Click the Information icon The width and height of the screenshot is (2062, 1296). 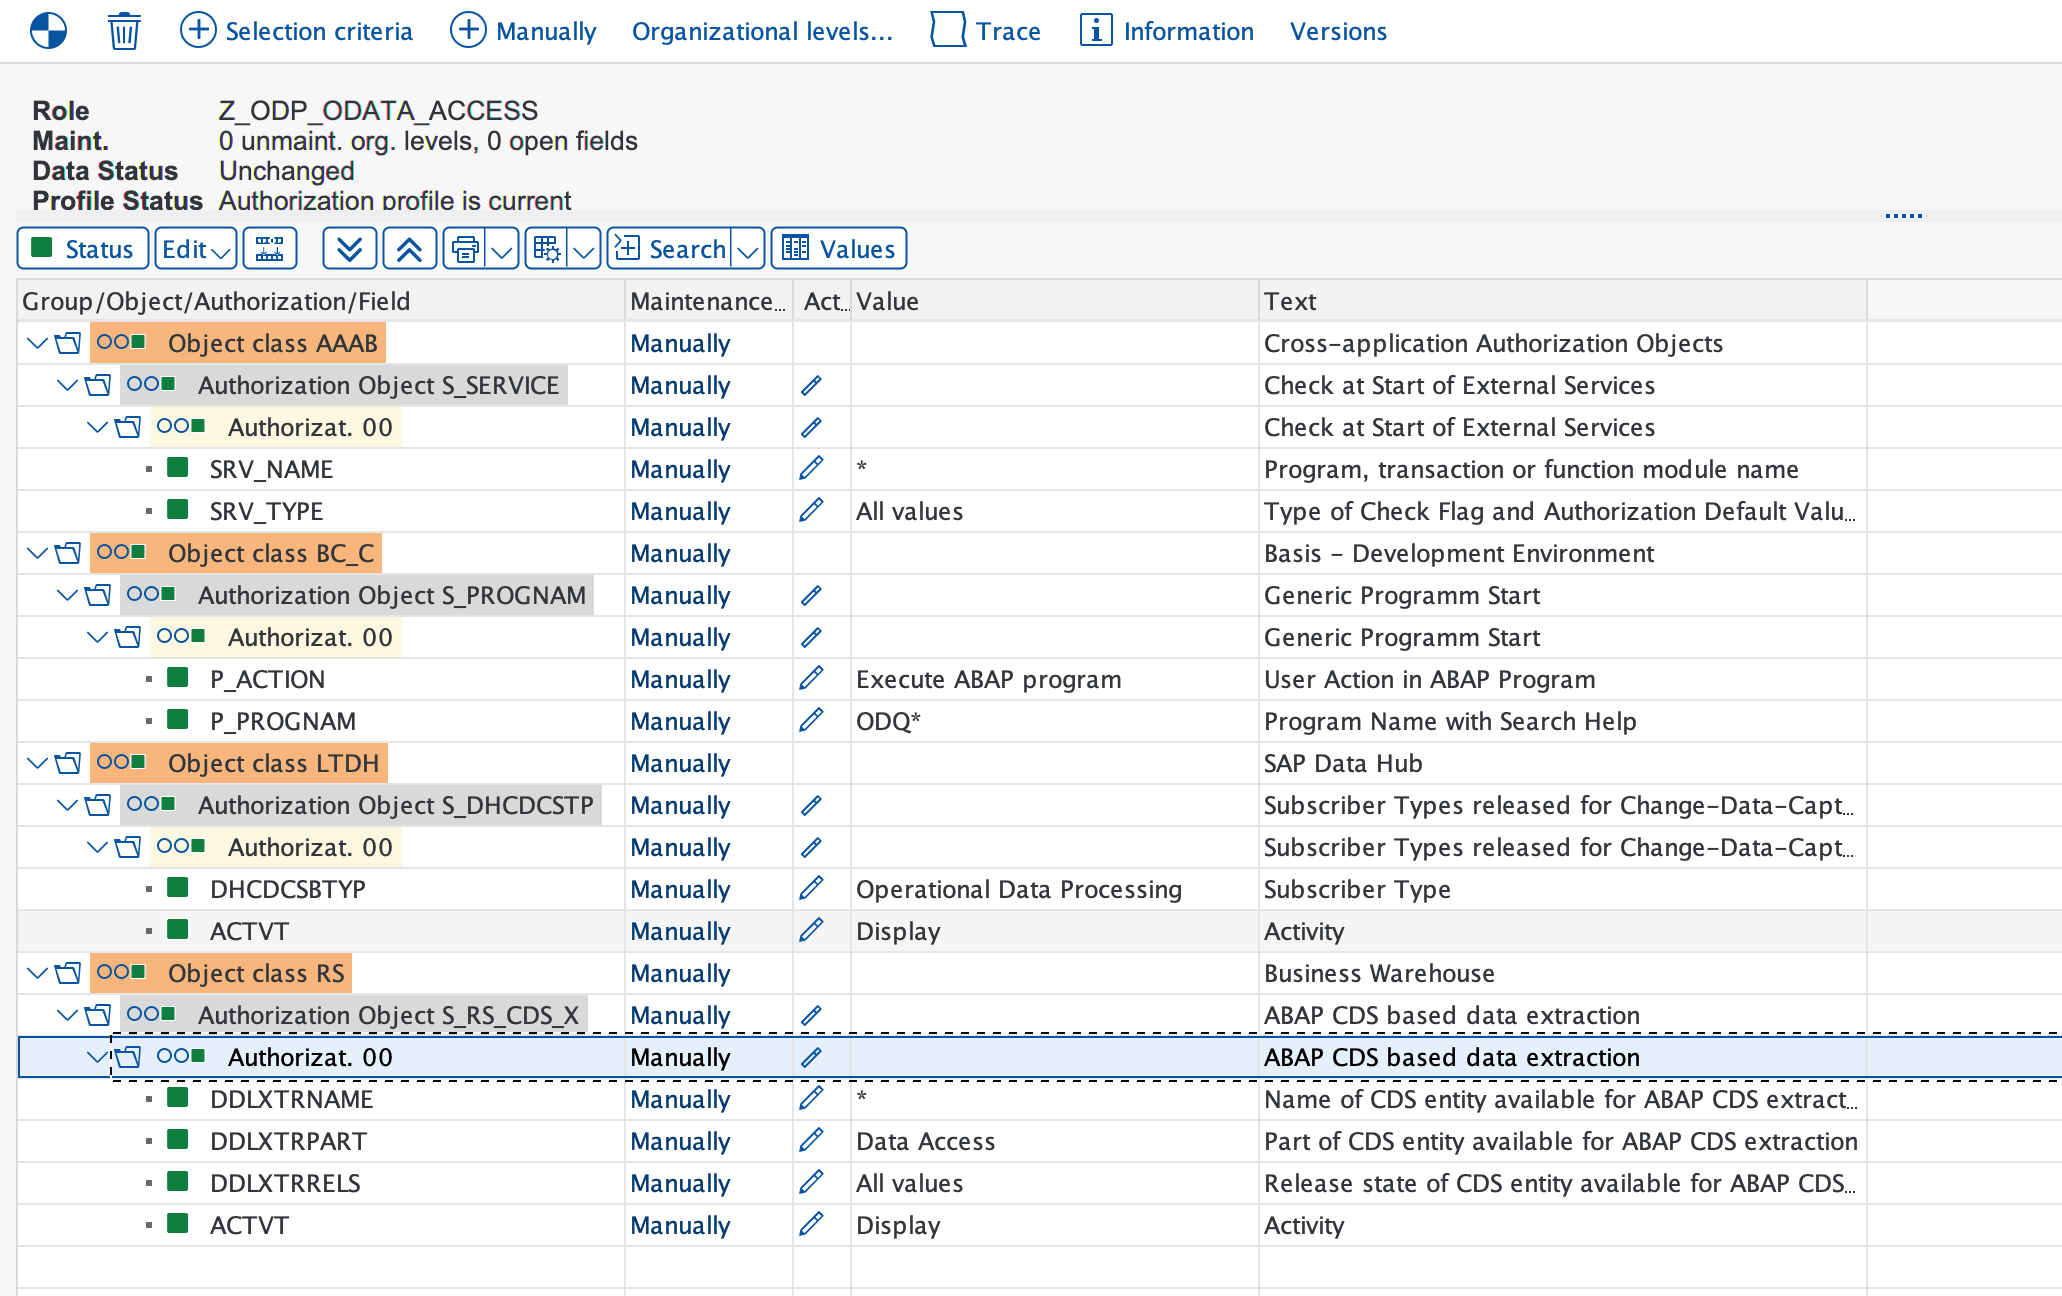(x=1096, y=30)
